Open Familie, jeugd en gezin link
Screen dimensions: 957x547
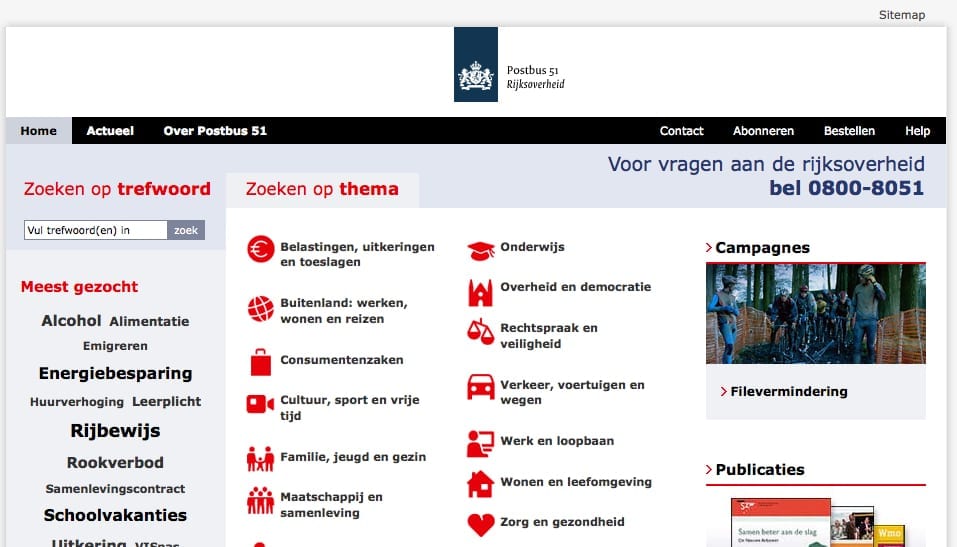353,457
